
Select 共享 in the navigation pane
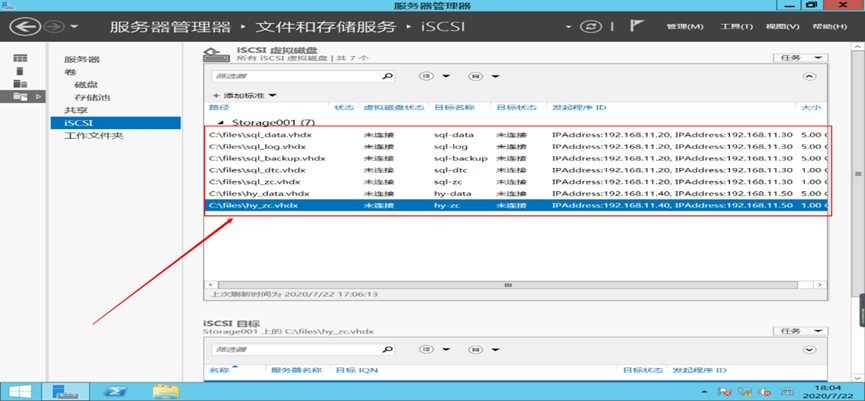(76, 110)
